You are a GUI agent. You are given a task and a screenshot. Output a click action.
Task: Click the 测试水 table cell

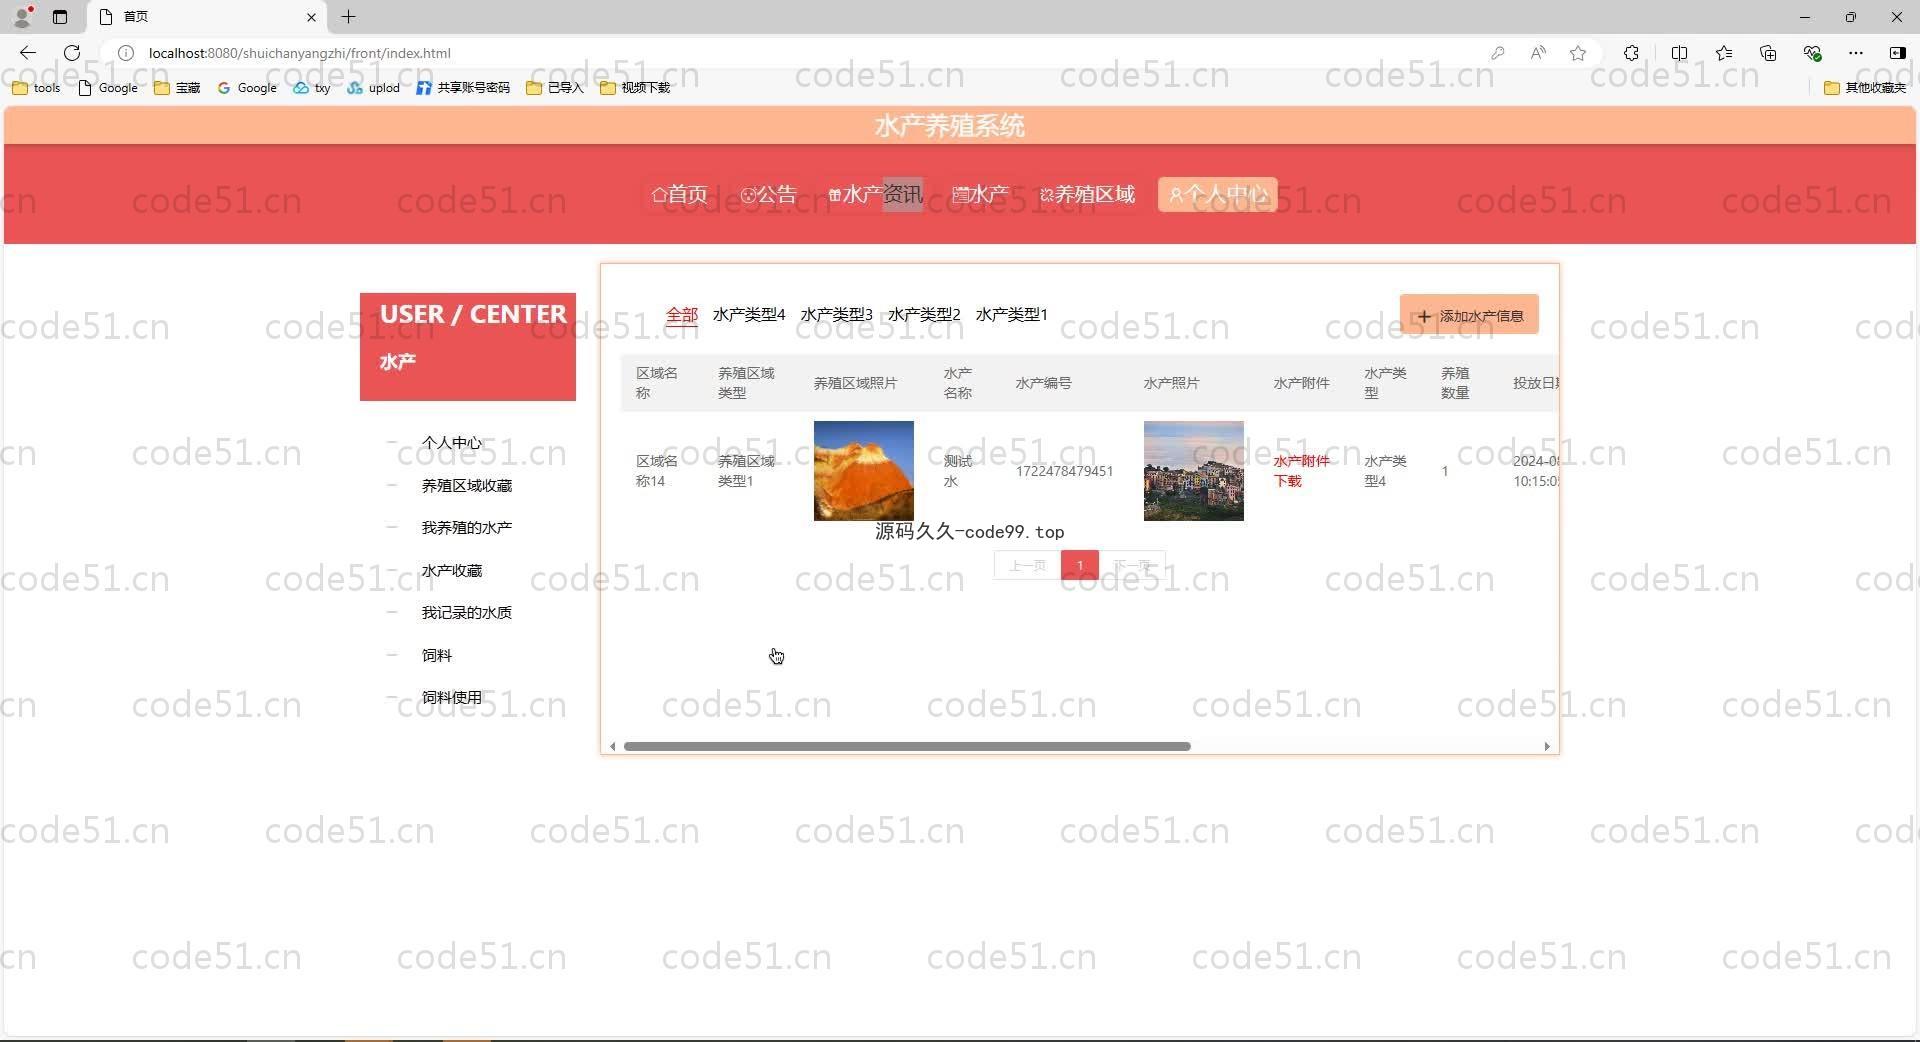click(x=958, y=471)
